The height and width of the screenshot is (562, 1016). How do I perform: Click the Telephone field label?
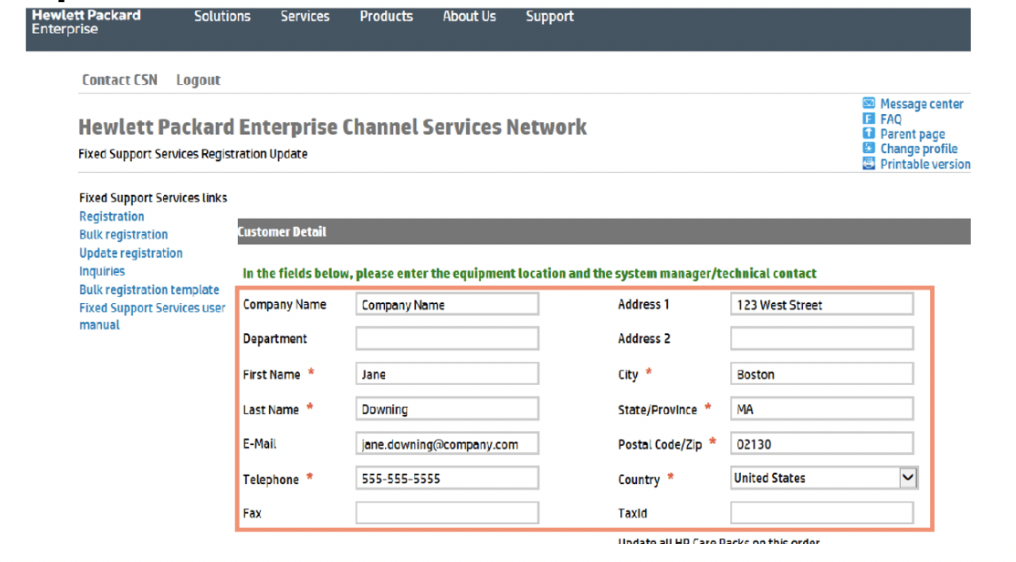(270, 480)
